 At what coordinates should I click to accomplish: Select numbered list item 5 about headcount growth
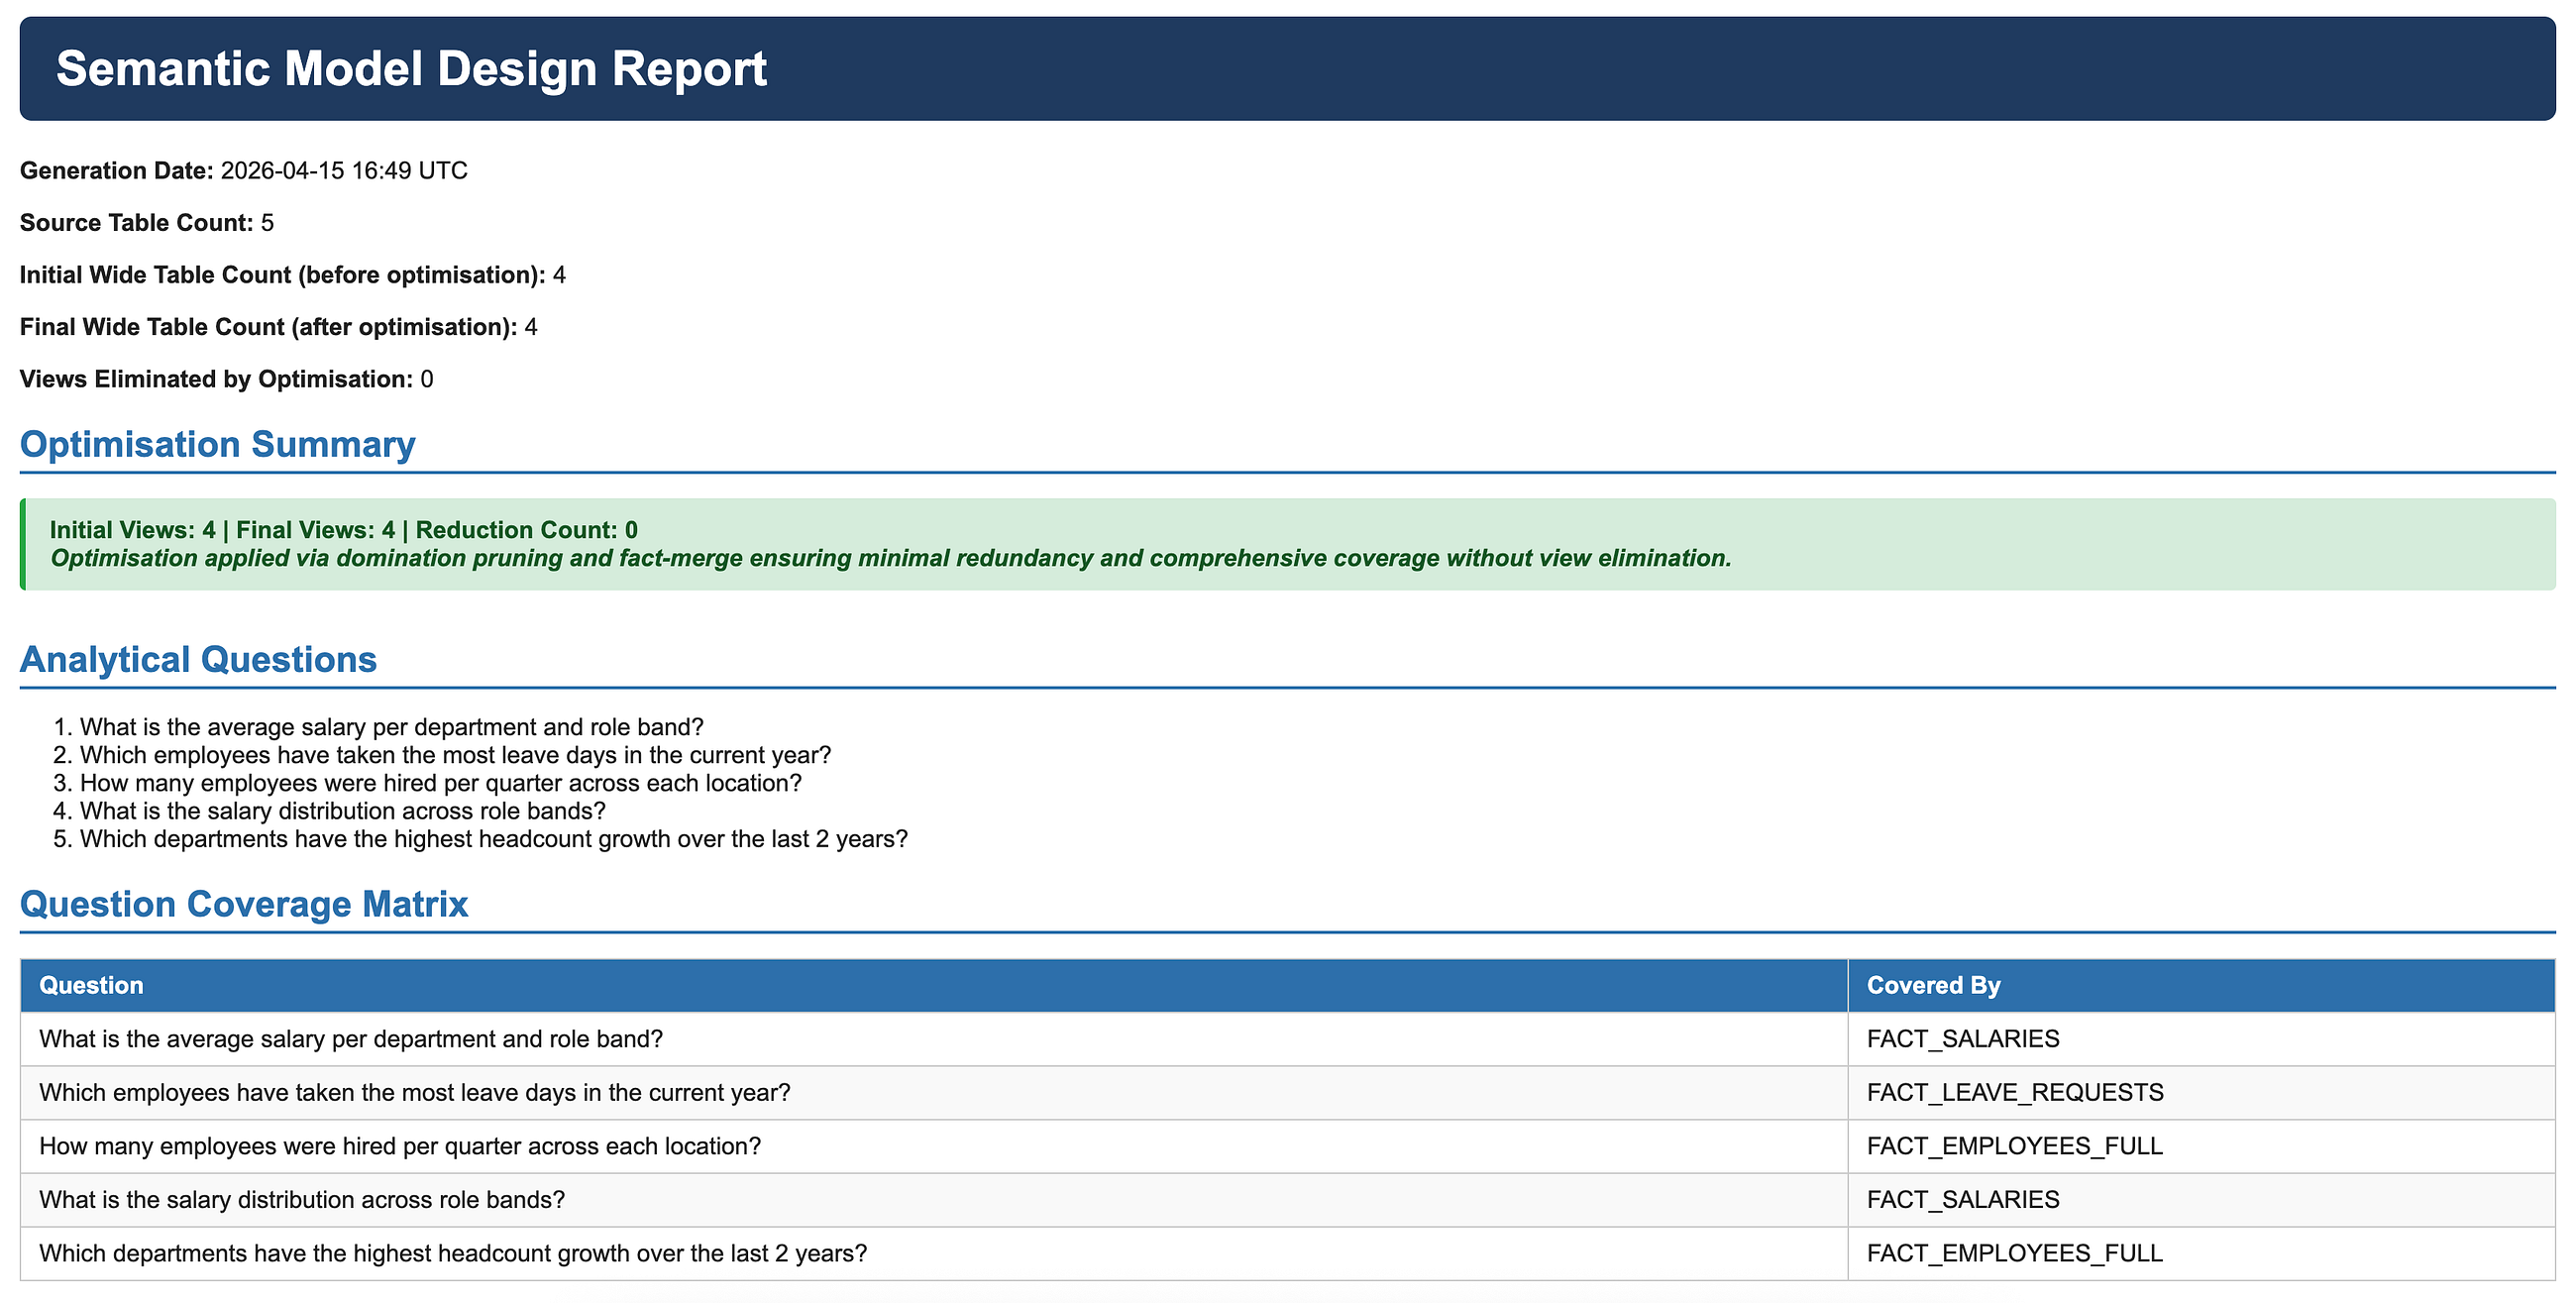click(494, 839)
